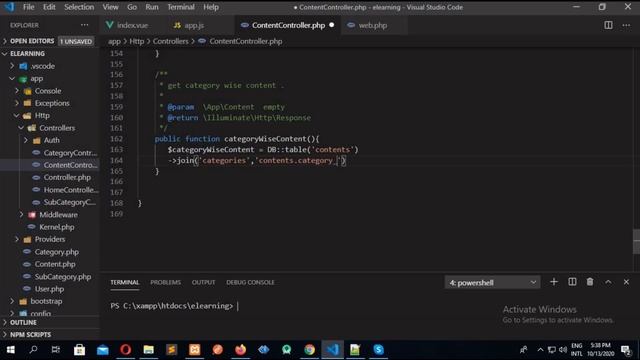The height and width of the screenshot is (360, 640).
Task: Open the powershell terminal selector dropdown
Action: 492,282
